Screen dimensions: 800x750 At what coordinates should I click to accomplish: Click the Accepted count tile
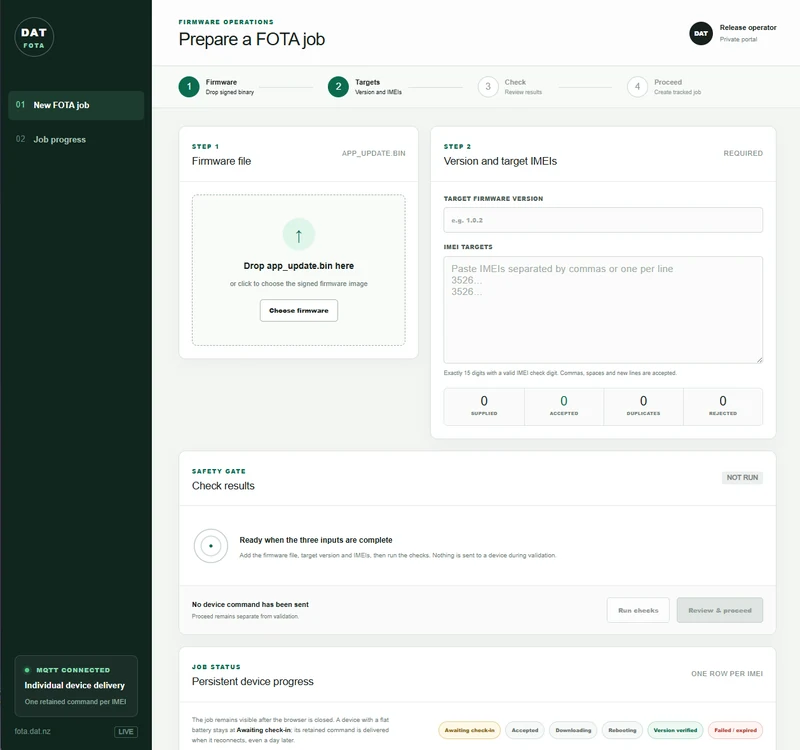pyautogui.click(x=564, y=407)
